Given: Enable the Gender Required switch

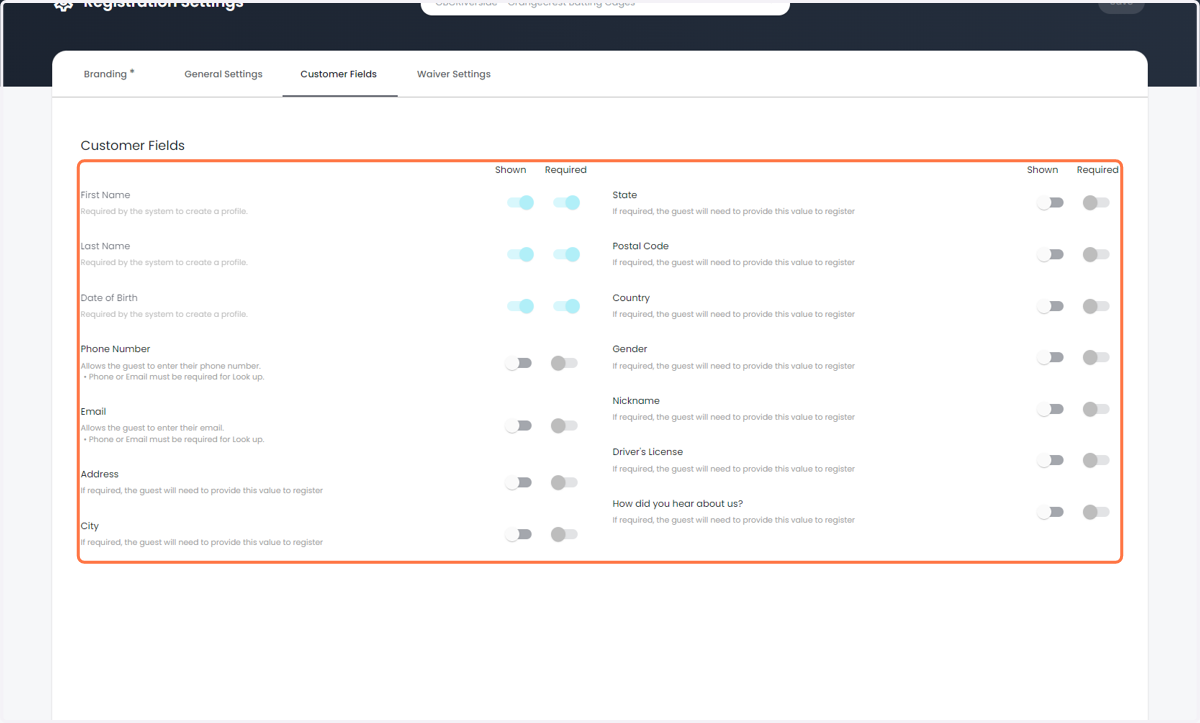Looking at the screenshot, I should click(x=1096, y=357).
